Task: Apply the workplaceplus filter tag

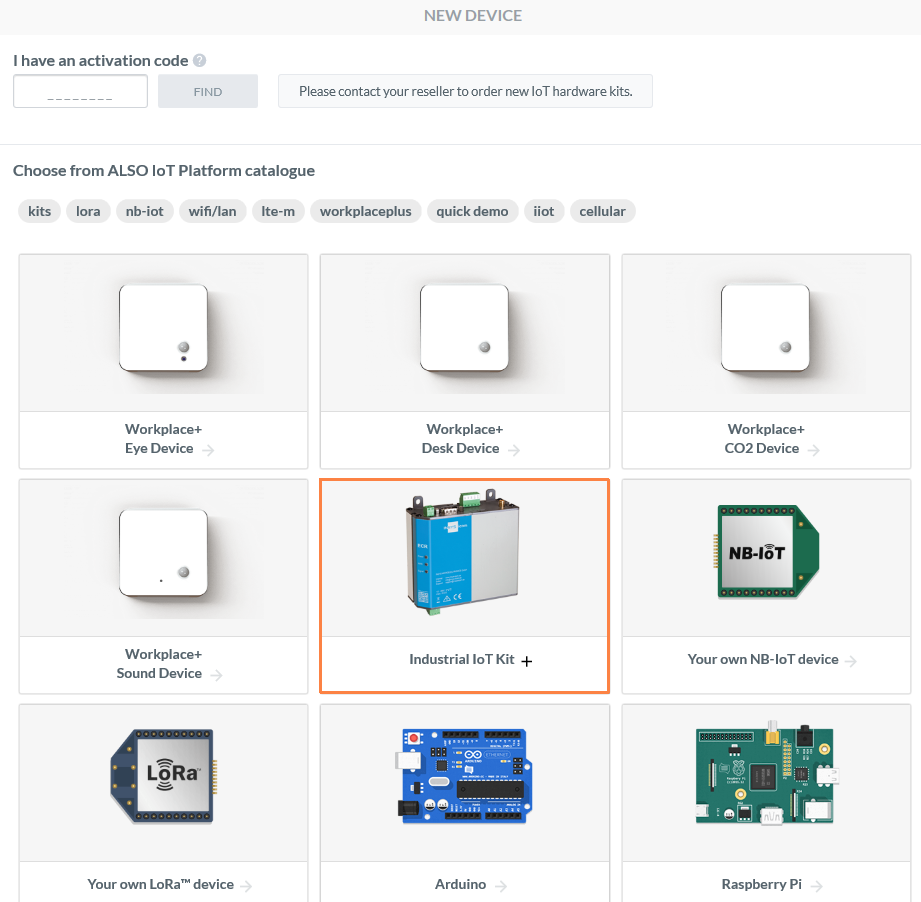Action: (x=366, y=211)
